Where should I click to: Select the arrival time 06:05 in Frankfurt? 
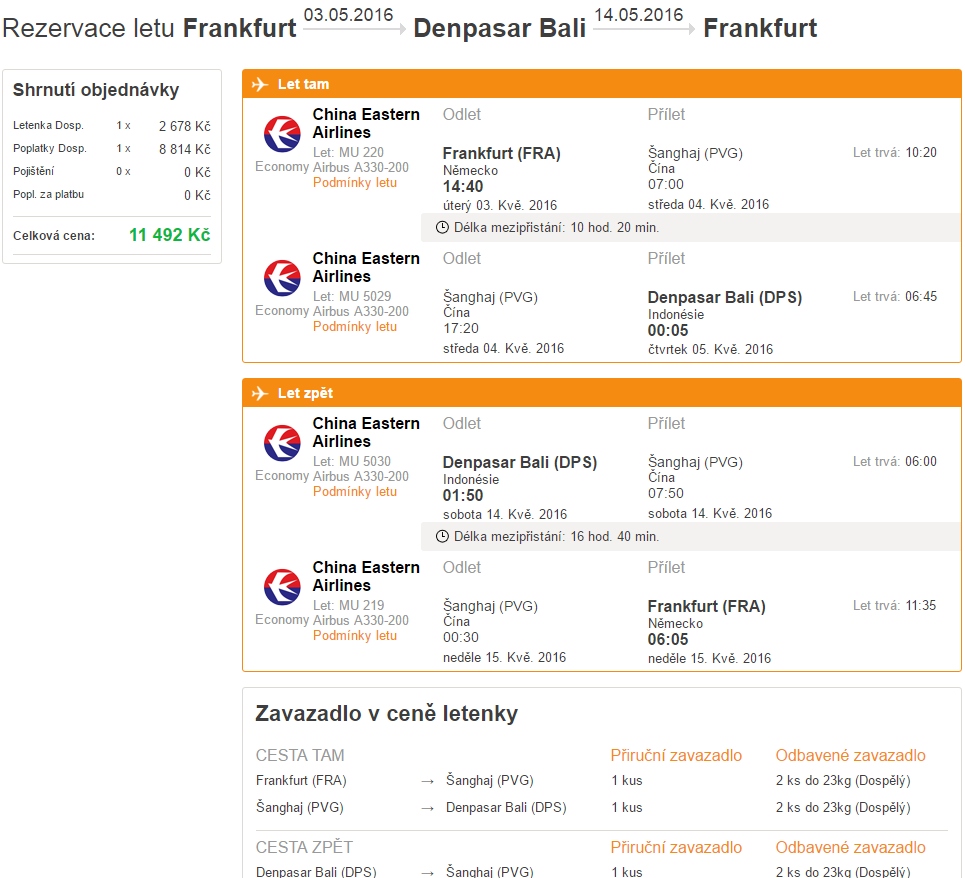click(x=668, y=639)
